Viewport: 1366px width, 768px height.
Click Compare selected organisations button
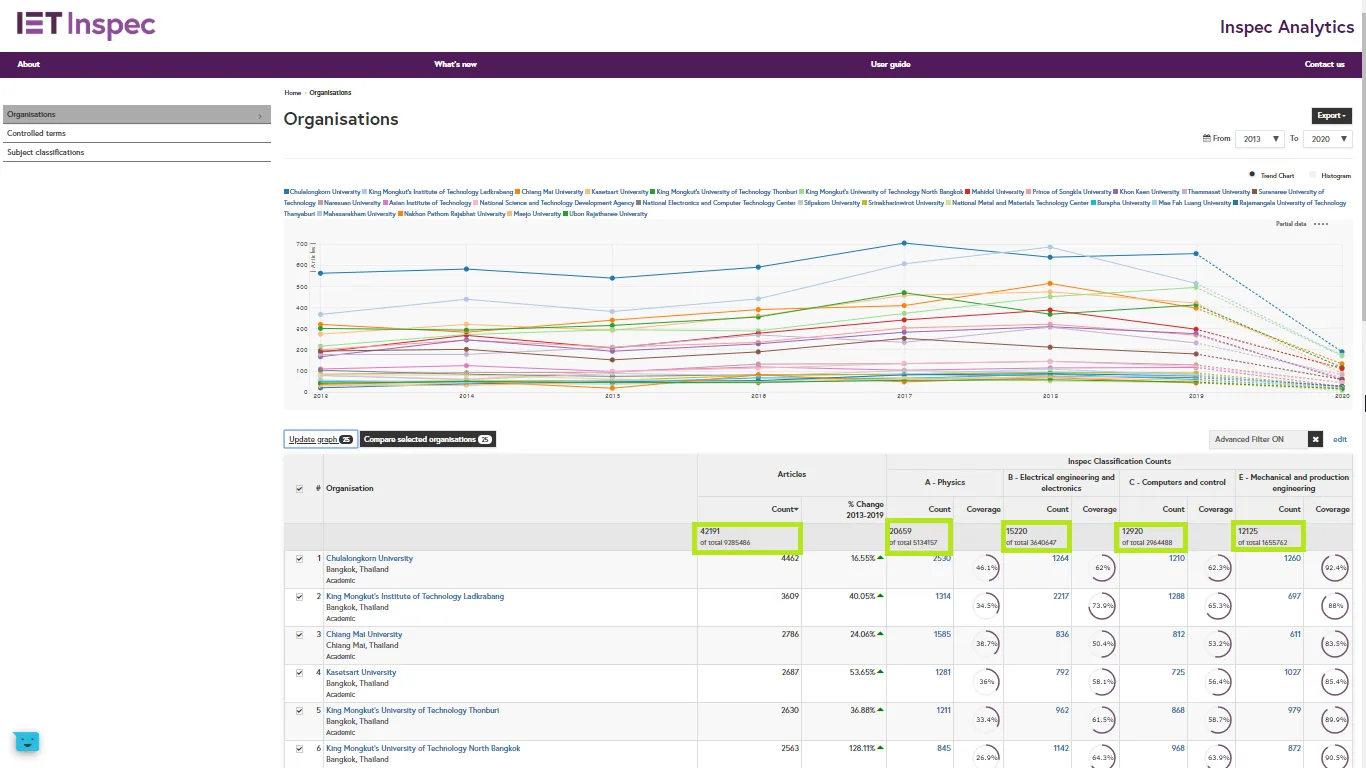point(427,439)
